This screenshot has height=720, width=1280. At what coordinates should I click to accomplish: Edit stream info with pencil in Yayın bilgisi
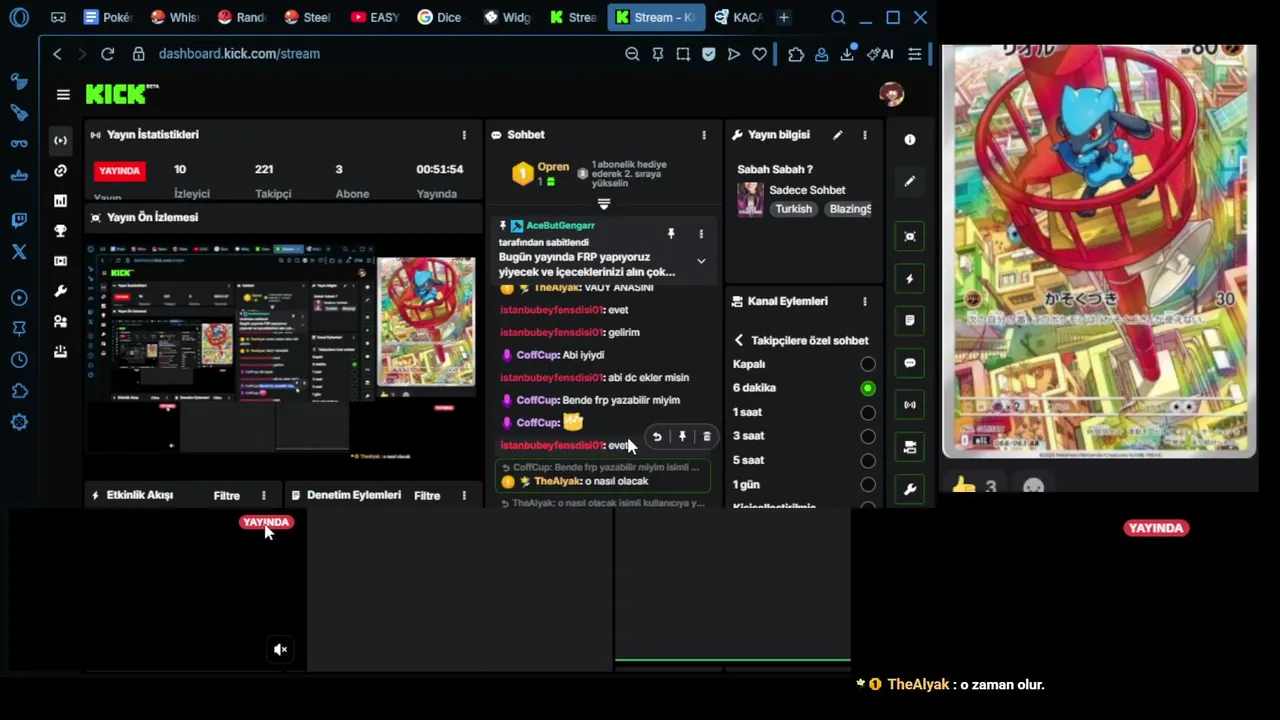coord(838,135)
